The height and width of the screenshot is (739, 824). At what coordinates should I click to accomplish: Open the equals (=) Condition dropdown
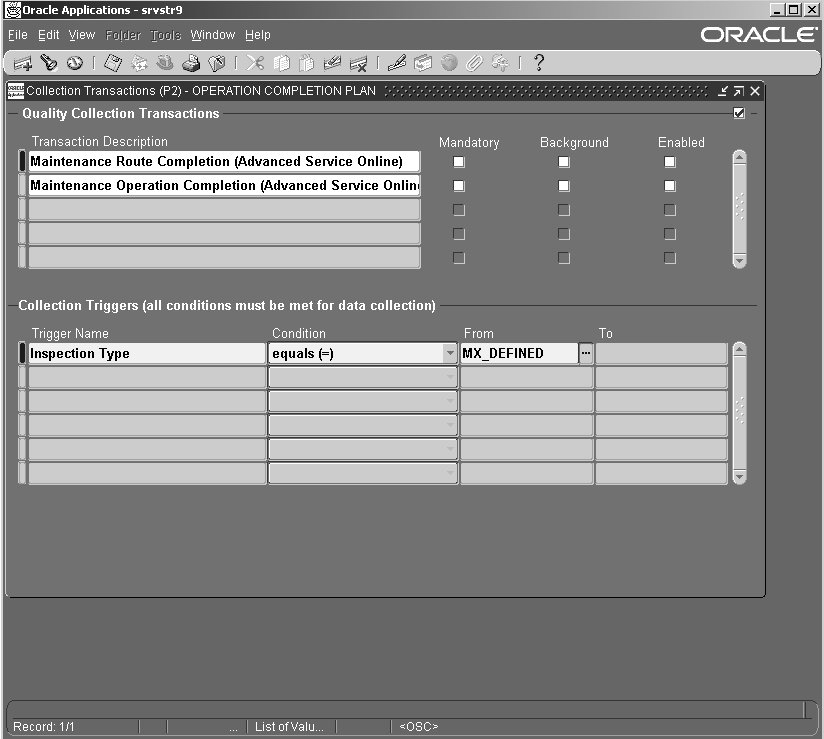tap(450, 353)
